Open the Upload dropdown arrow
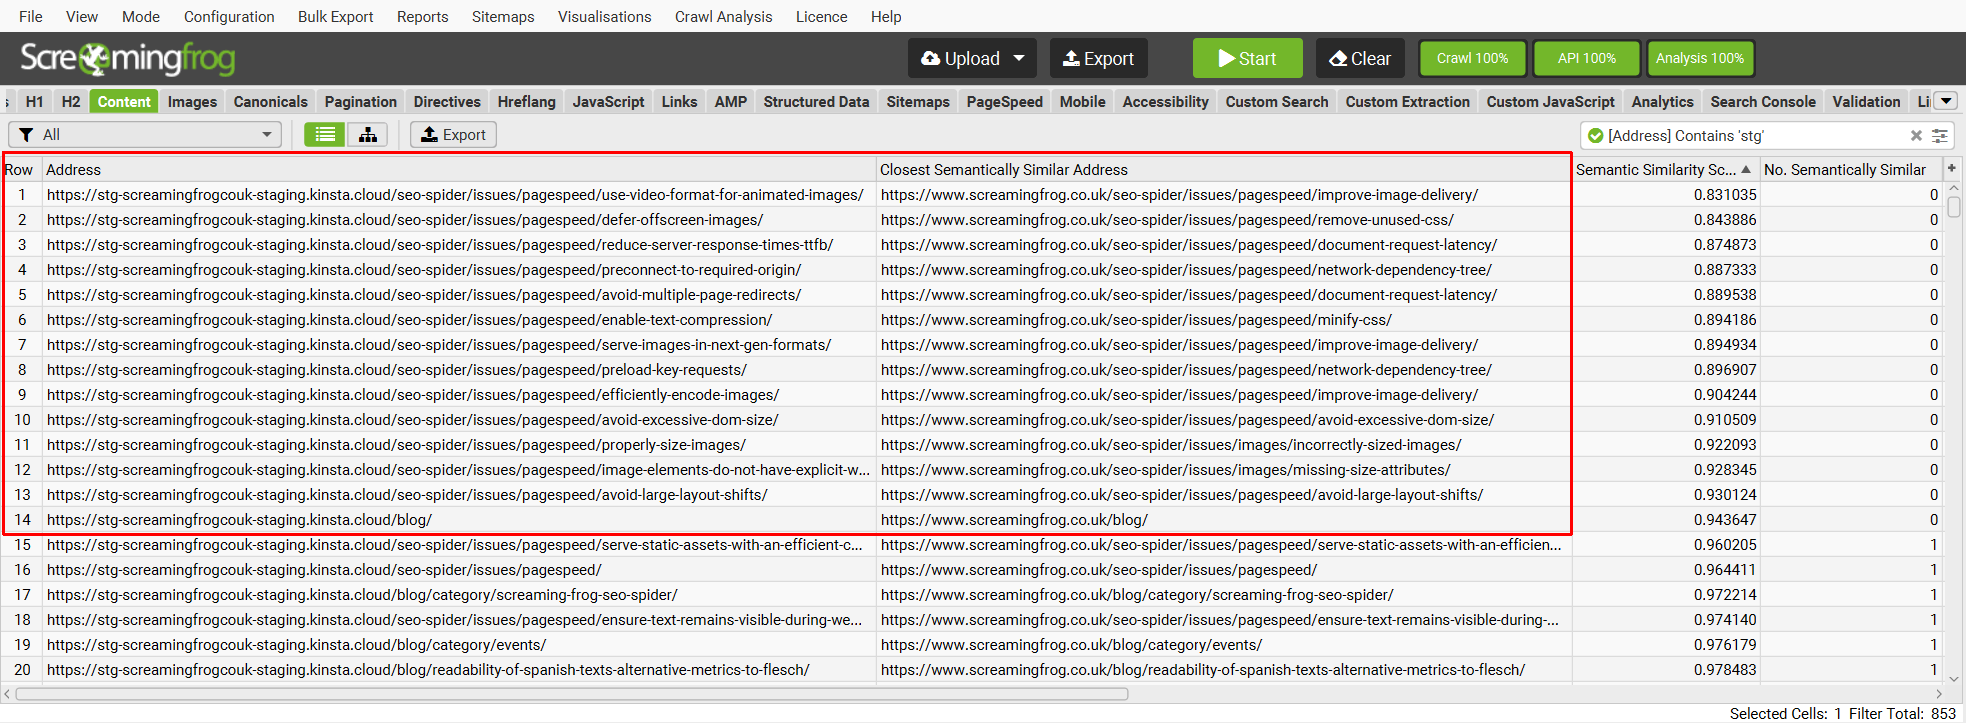The image size is (1966, 723). click(x=1020, y=59)
